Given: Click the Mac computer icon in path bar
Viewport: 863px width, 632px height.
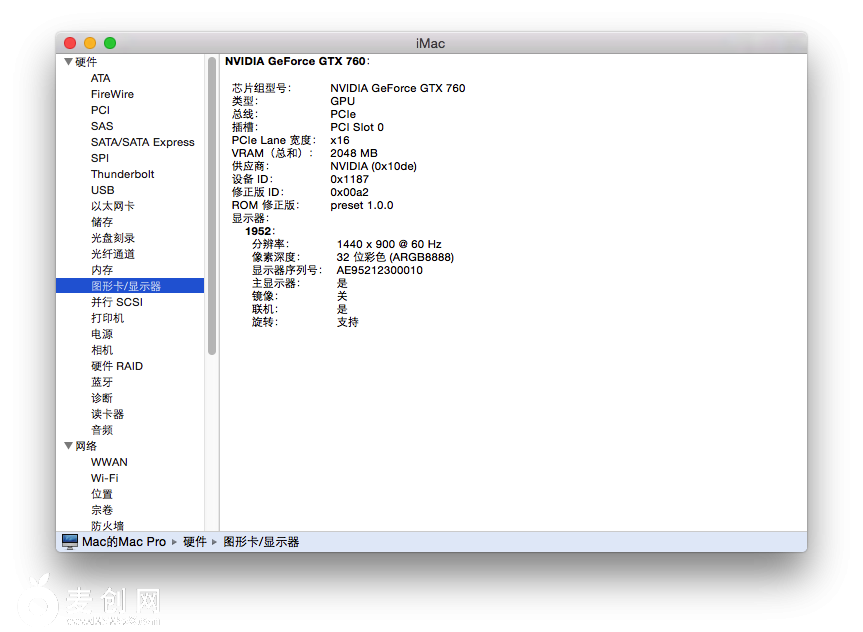Looking at the screenshot, I should tap(69, 541).
